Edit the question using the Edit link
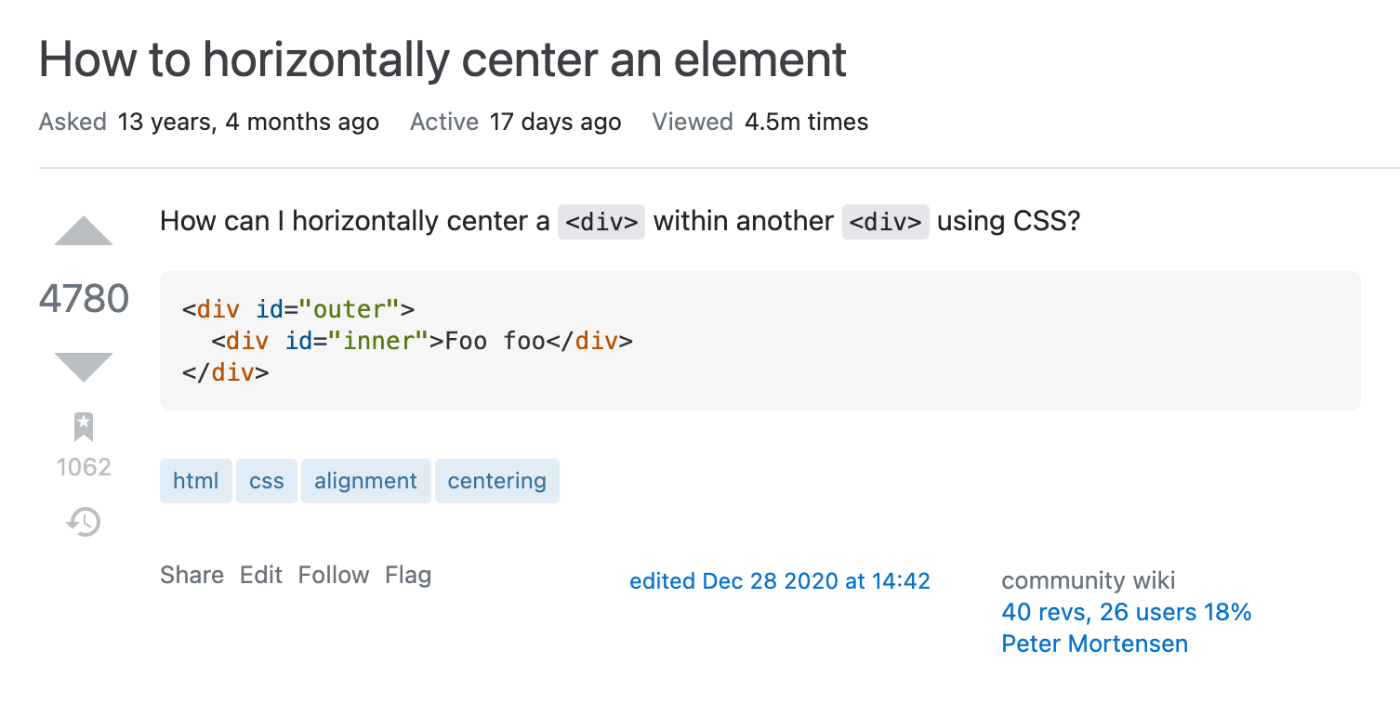The image size is (1400, 715). [261, 575]
